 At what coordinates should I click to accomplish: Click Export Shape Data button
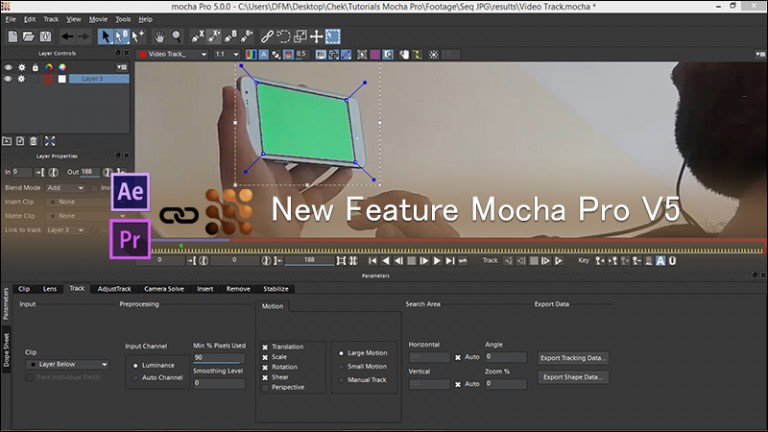click(573, 377)
